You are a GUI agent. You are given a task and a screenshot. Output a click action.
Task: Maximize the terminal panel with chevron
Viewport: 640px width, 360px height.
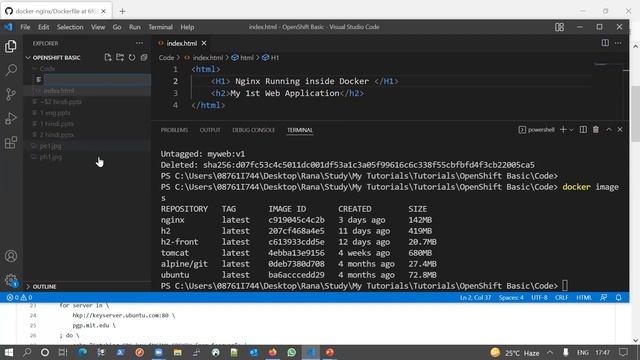[x=609, y=130]
